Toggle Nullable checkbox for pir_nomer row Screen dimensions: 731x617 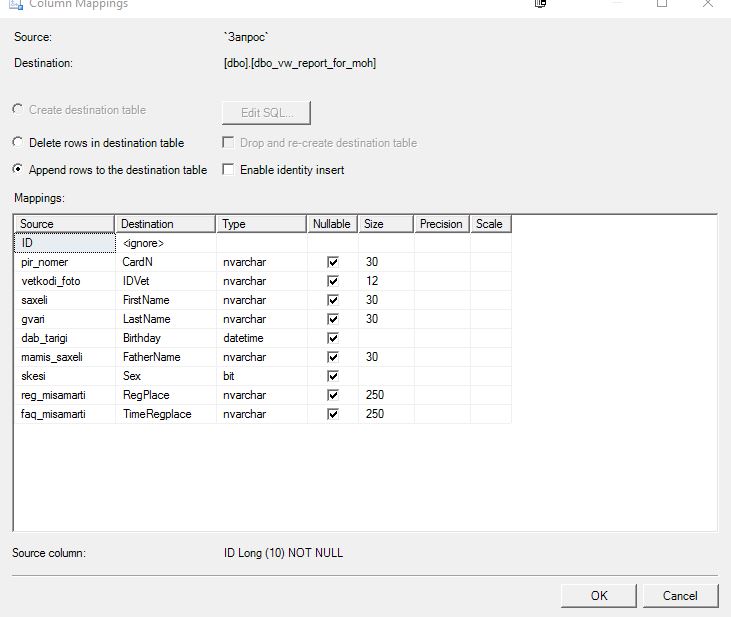click(333, 262)
